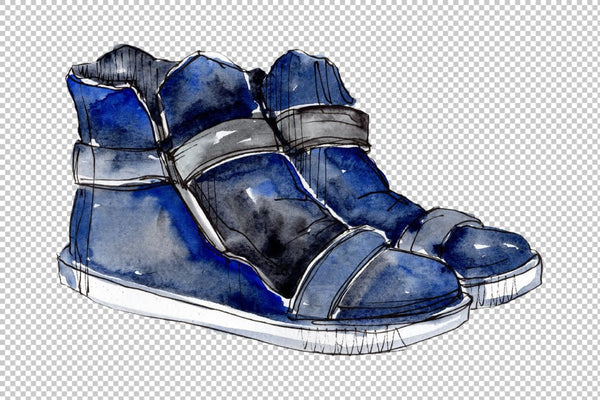600x400 pixels.
Task: Click the blue watercolor sneakers illustration
Action: 300,200
